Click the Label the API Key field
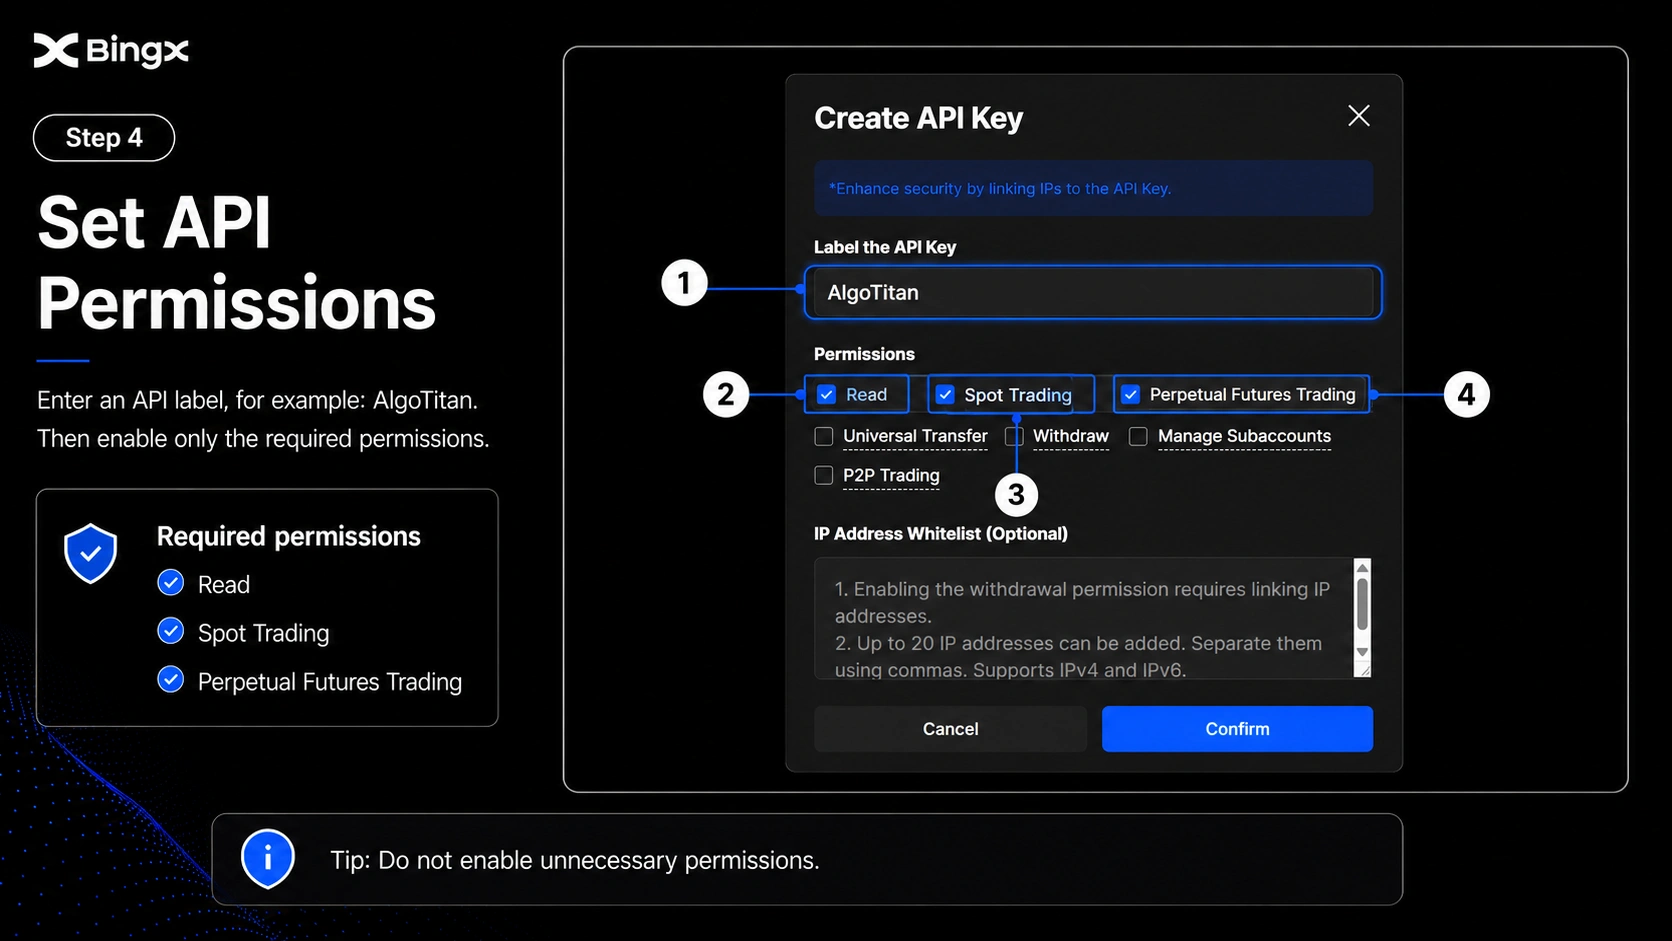 [x=1093, y=292]
